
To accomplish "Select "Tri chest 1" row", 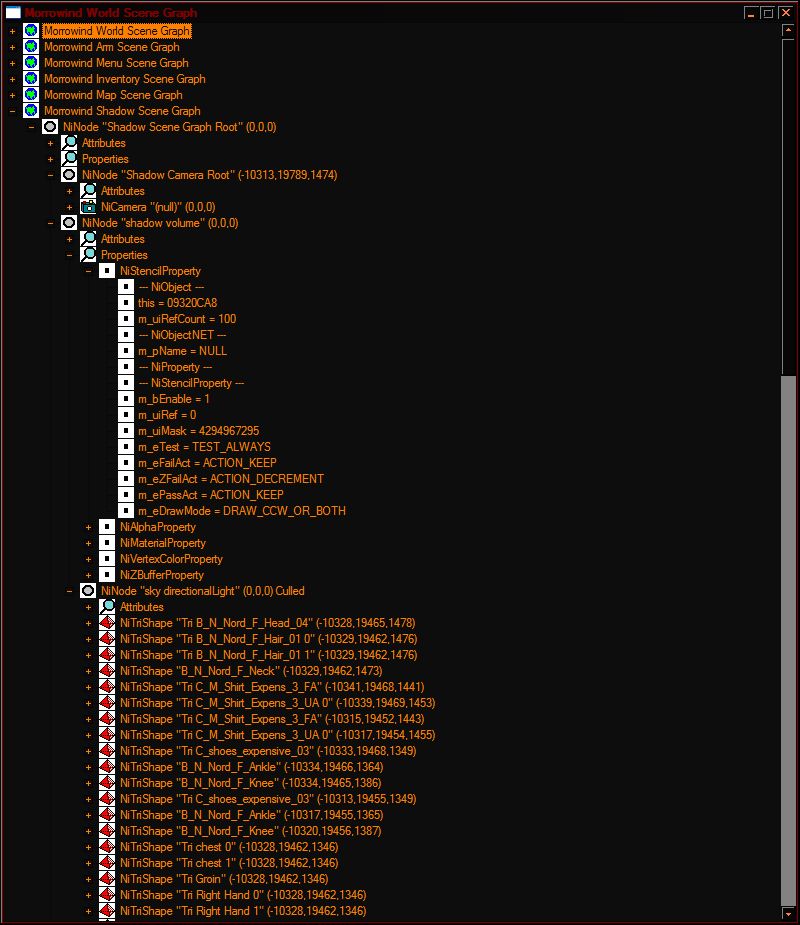I will pos(229,862).
